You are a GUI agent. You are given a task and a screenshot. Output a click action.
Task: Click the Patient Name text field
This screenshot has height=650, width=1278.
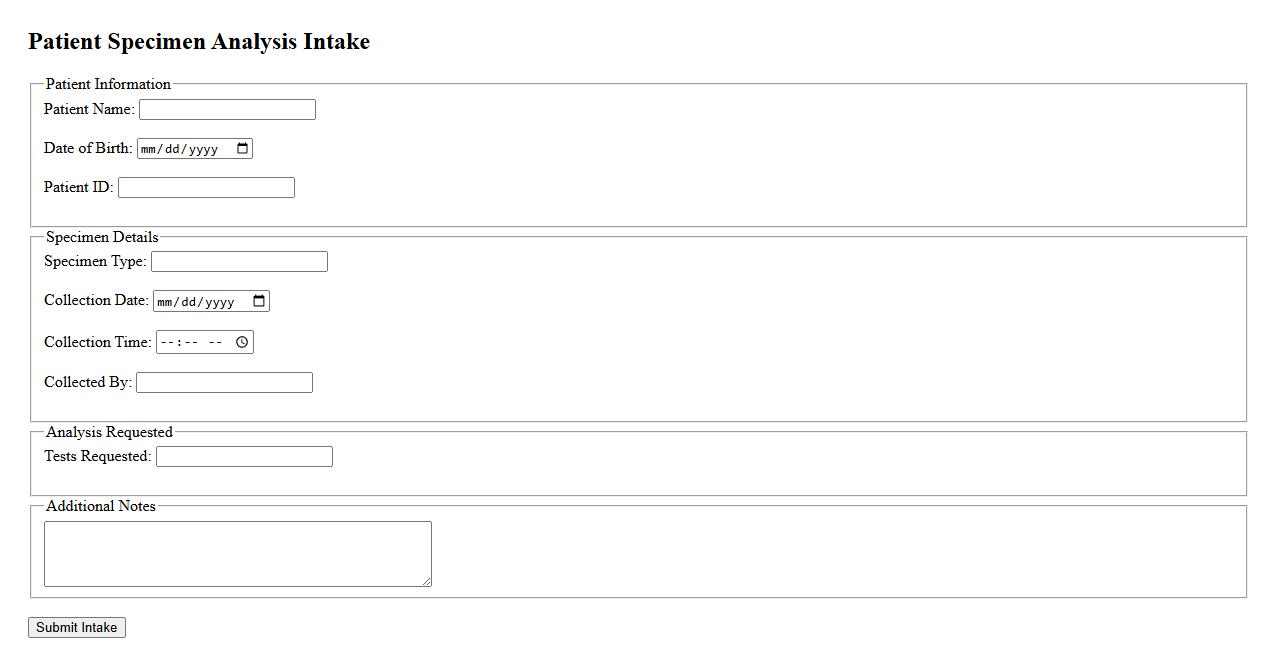click(227, 110)
